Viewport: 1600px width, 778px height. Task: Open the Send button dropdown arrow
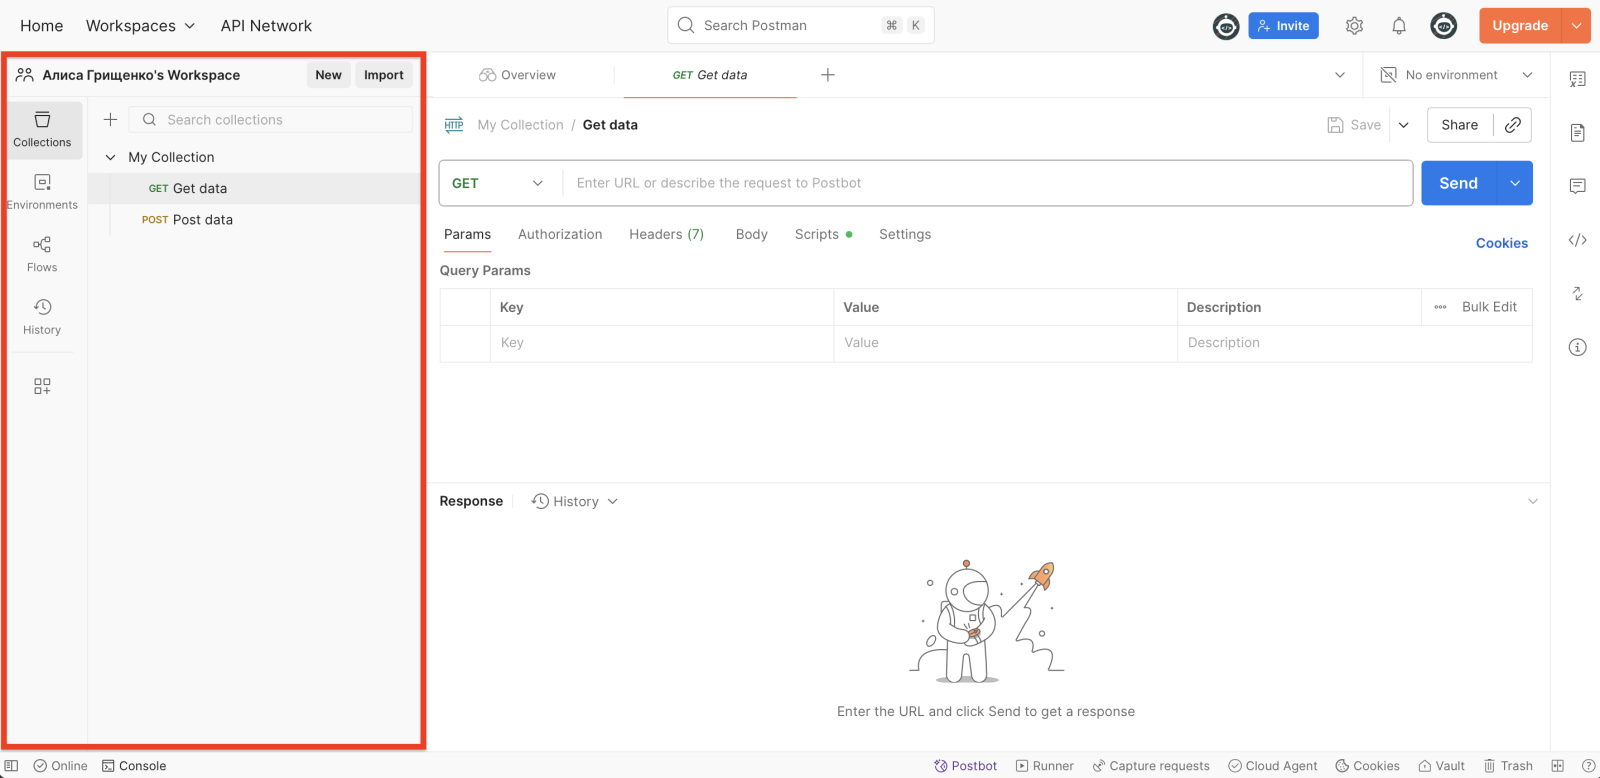click(1515, 183)
